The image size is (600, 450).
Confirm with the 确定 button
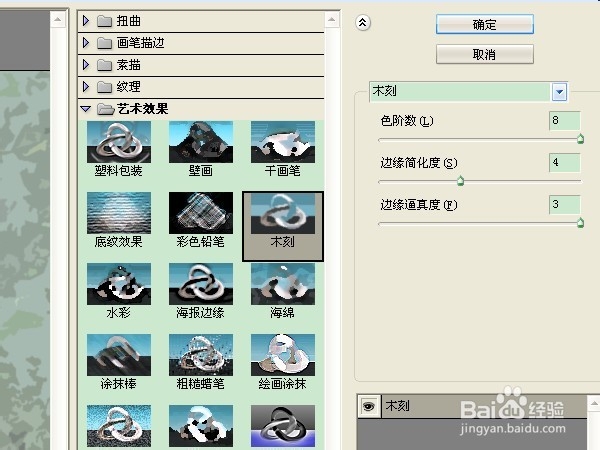[484, 24]
